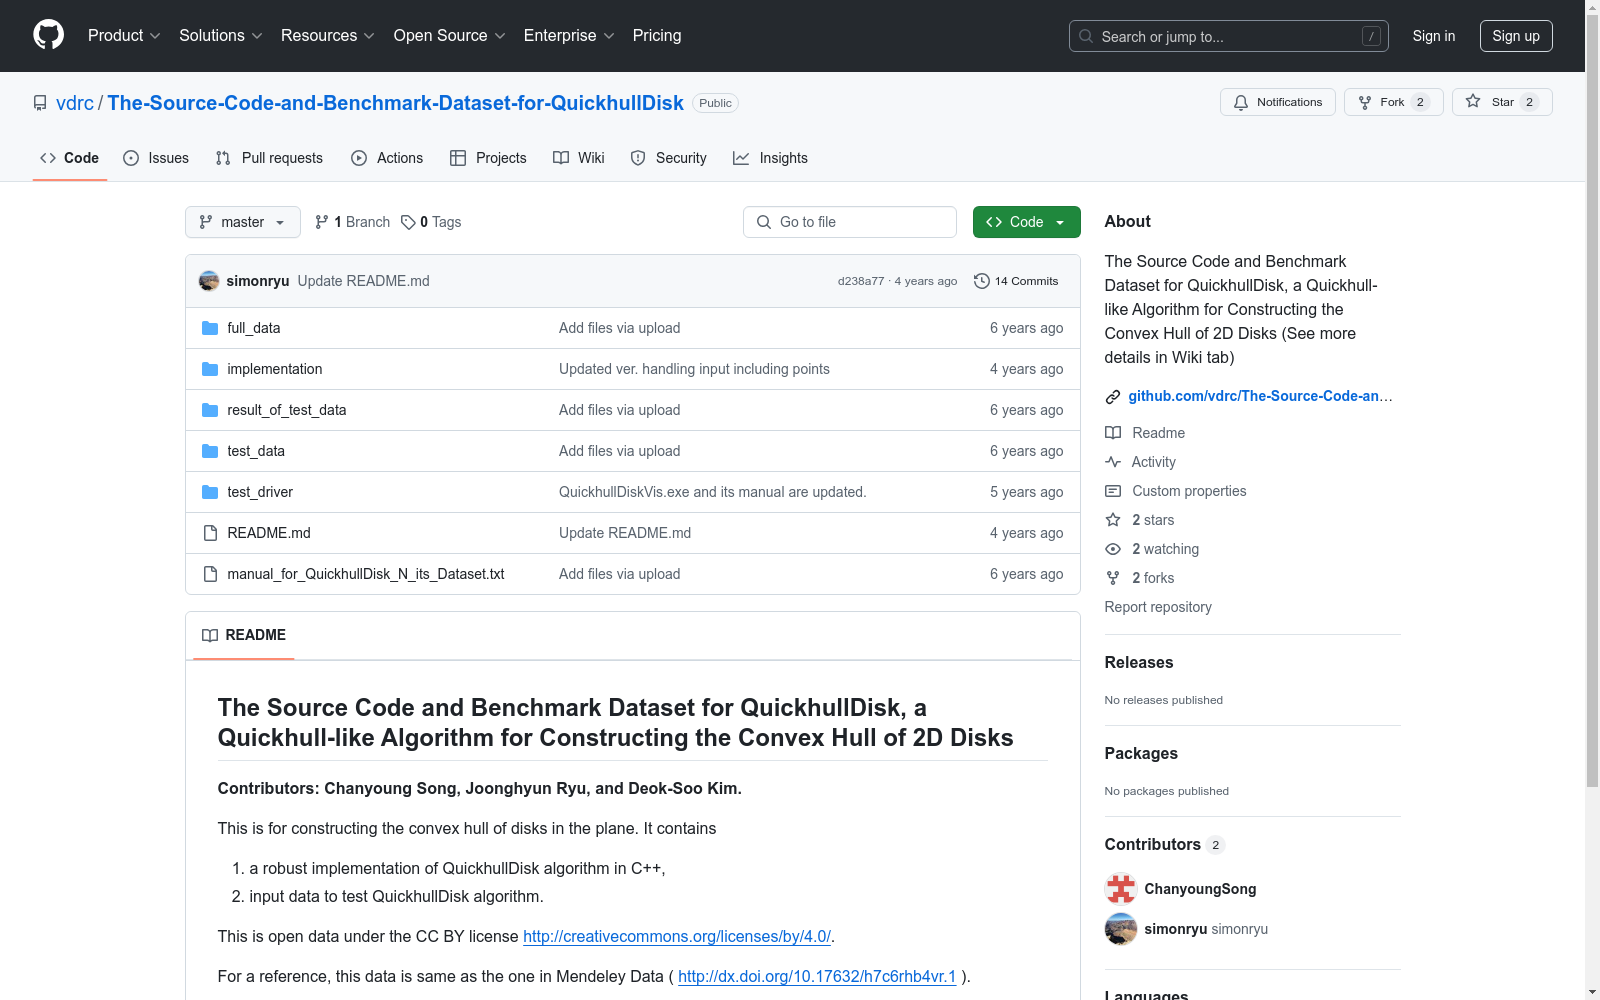1600x1000 pixels.
Task: Open the Security tab
Action: (x=669, y=158)
